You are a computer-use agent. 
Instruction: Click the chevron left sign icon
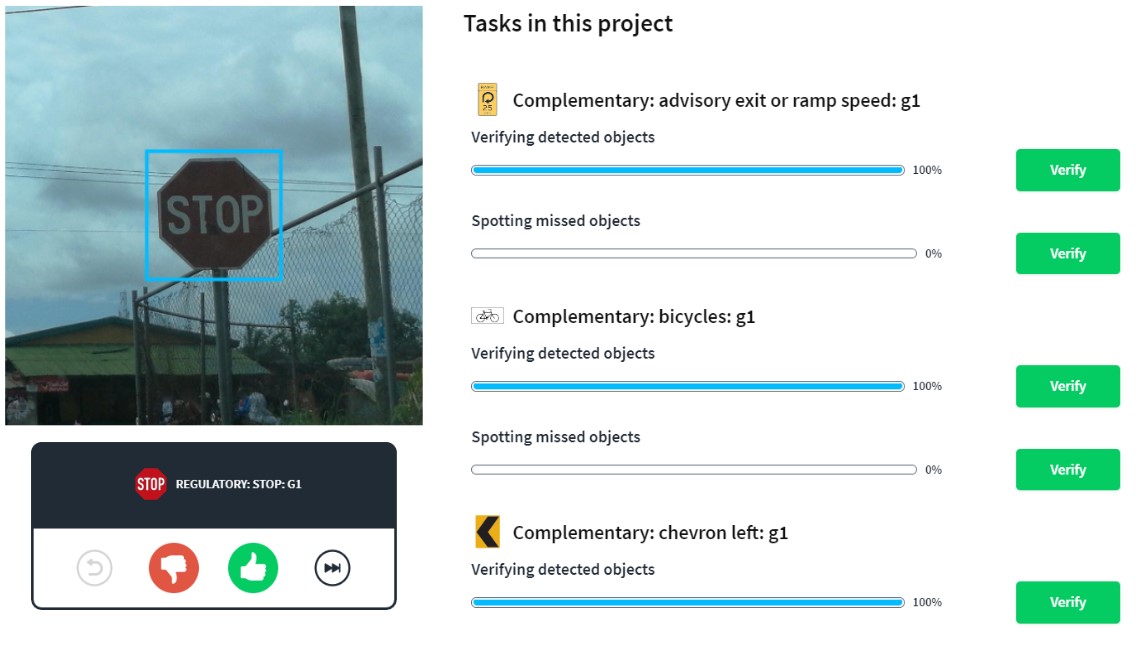coord(487,532)
